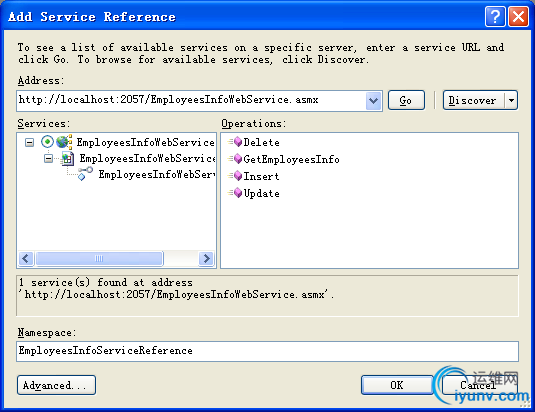
Task: Click the Services horizontal scrollbar thumb
Action: coord(99,258)
